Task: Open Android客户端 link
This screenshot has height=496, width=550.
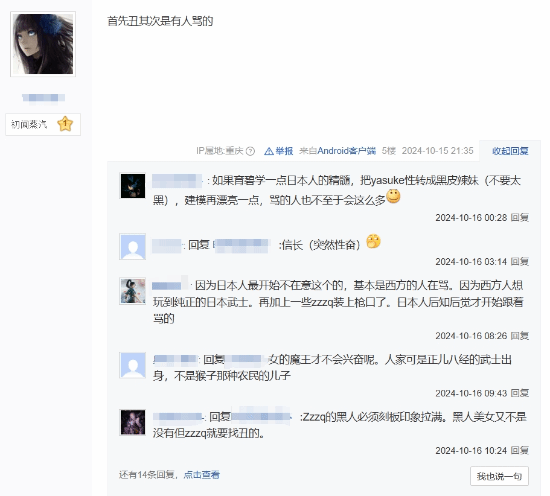Action: pyautogui.click(x=346, y=151)
